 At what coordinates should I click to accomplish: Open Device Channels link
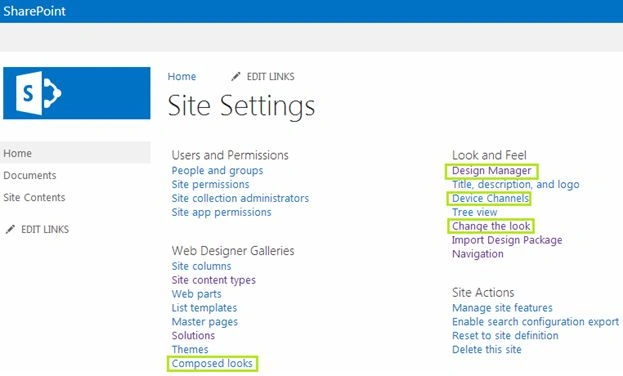(490, 198)
